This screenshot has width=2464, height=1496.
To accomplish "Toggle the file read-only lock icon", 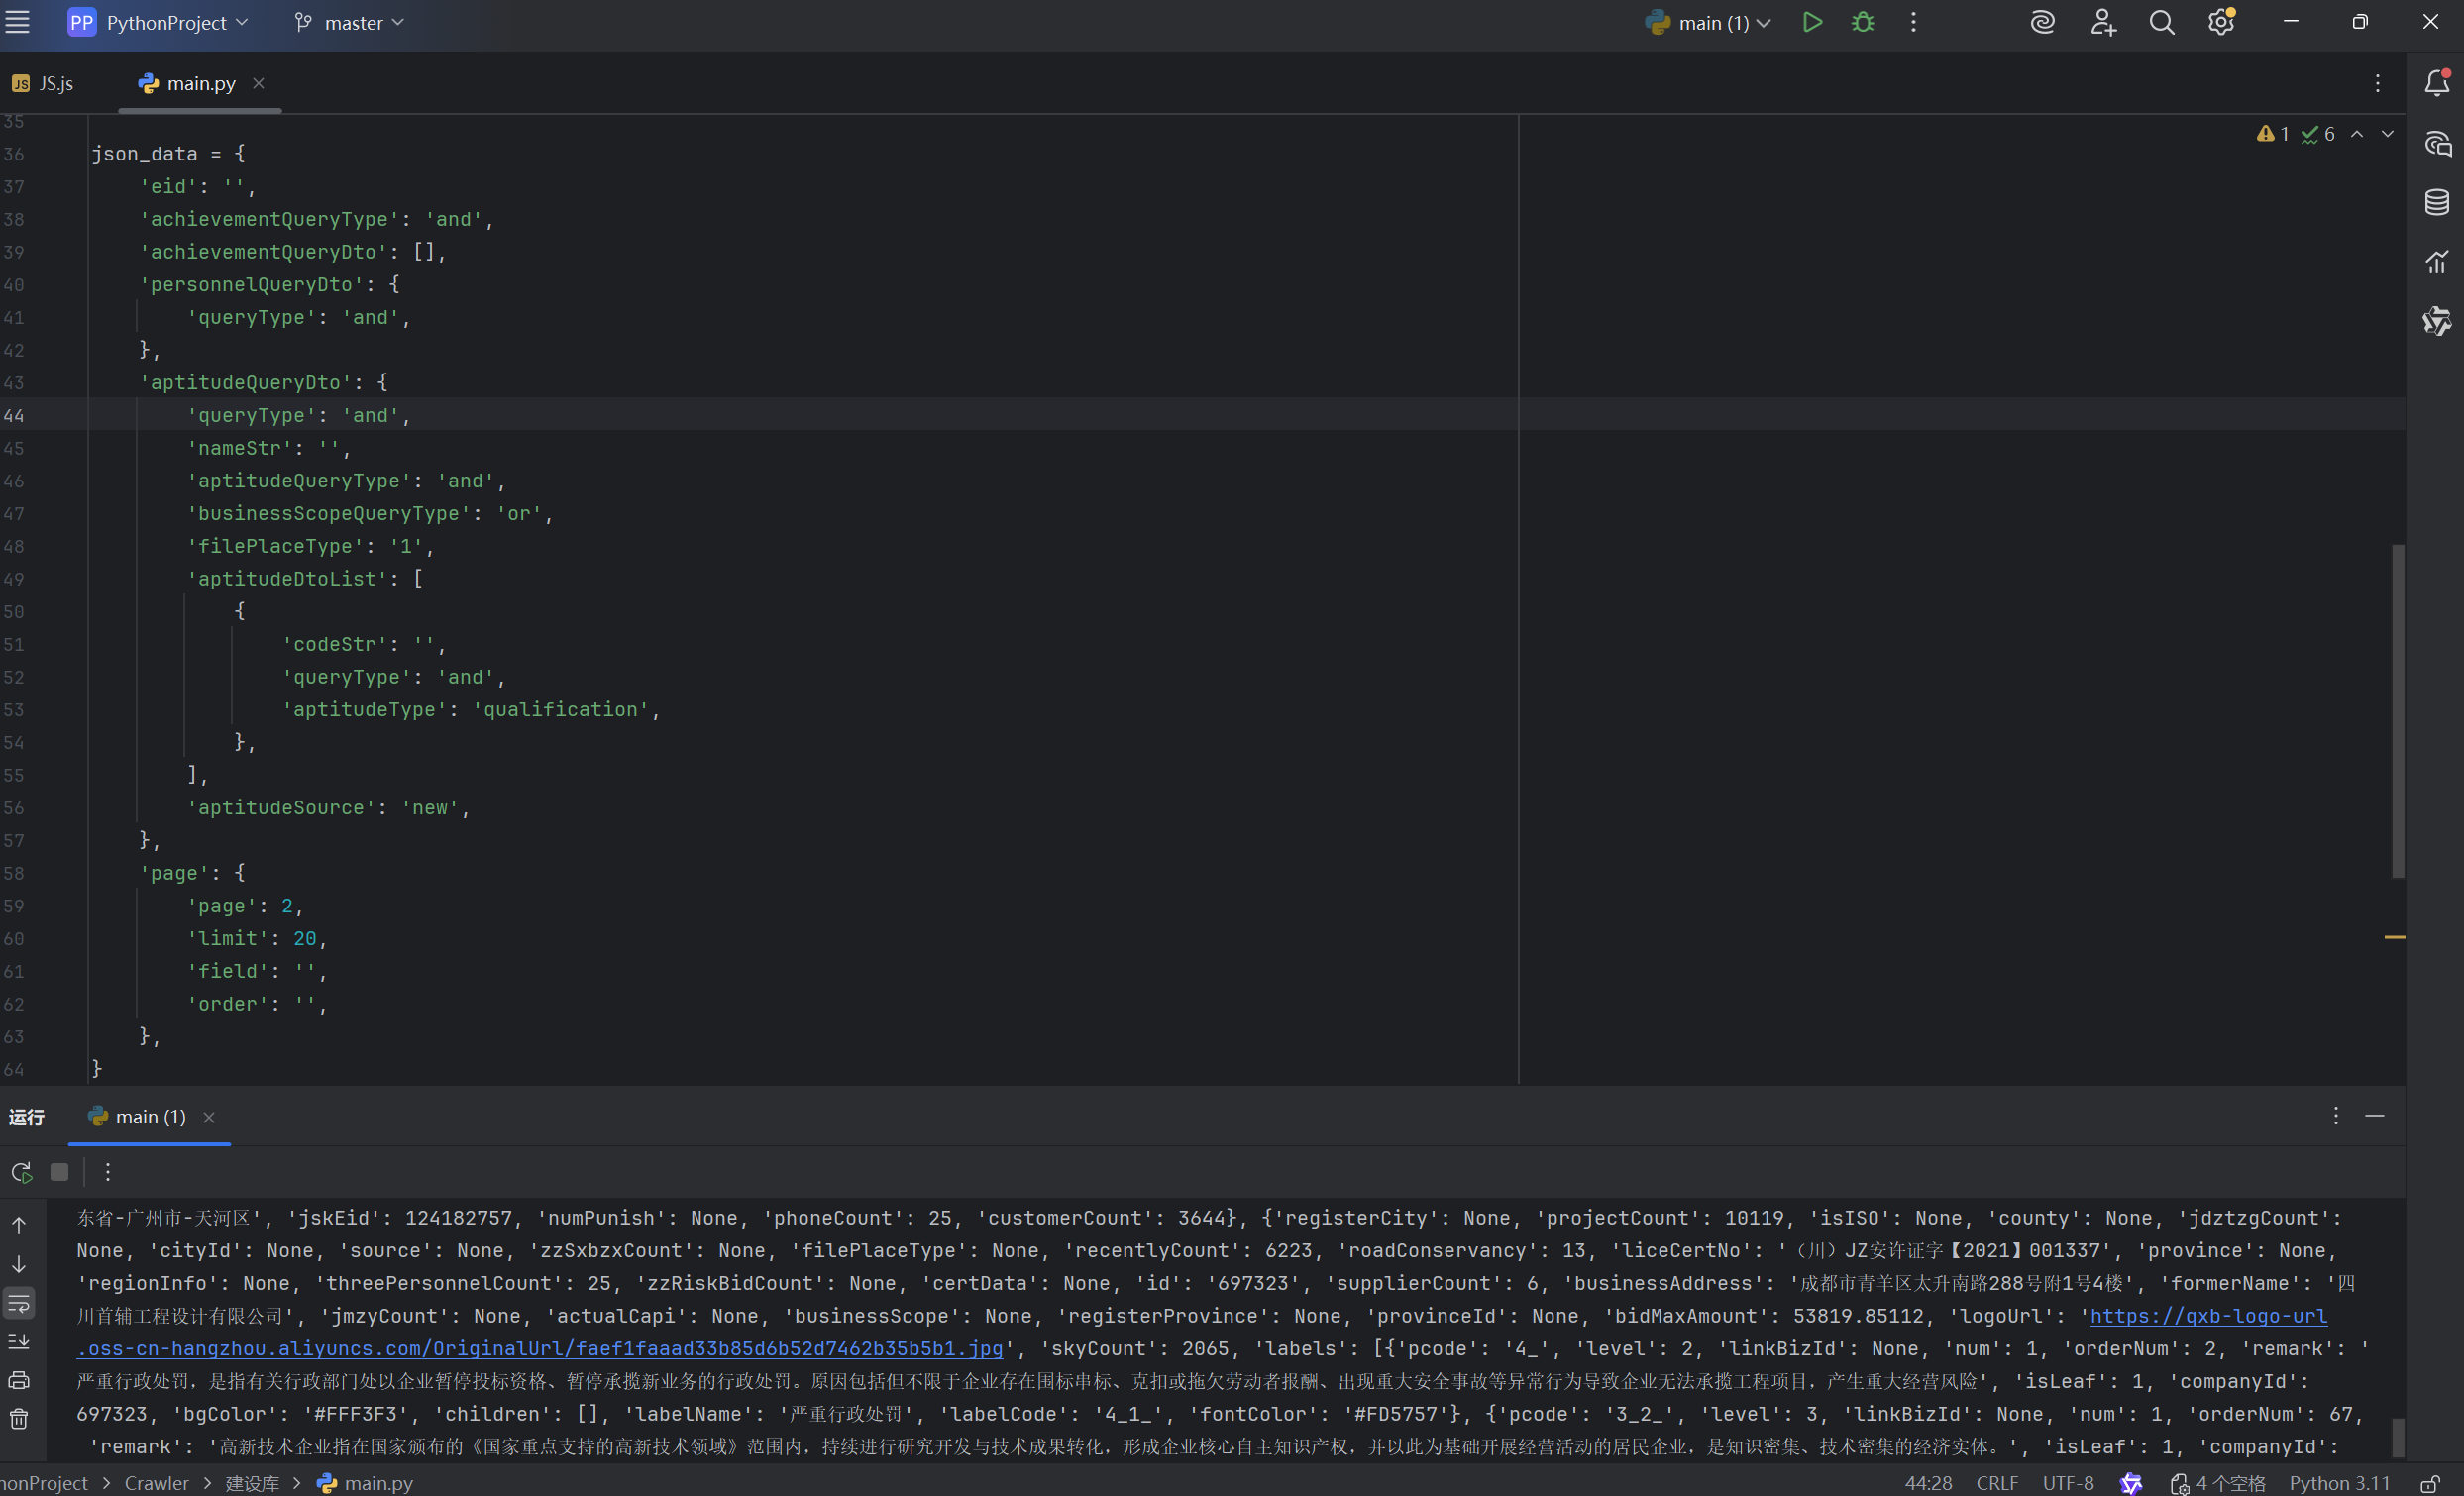I will 2430,1484.
